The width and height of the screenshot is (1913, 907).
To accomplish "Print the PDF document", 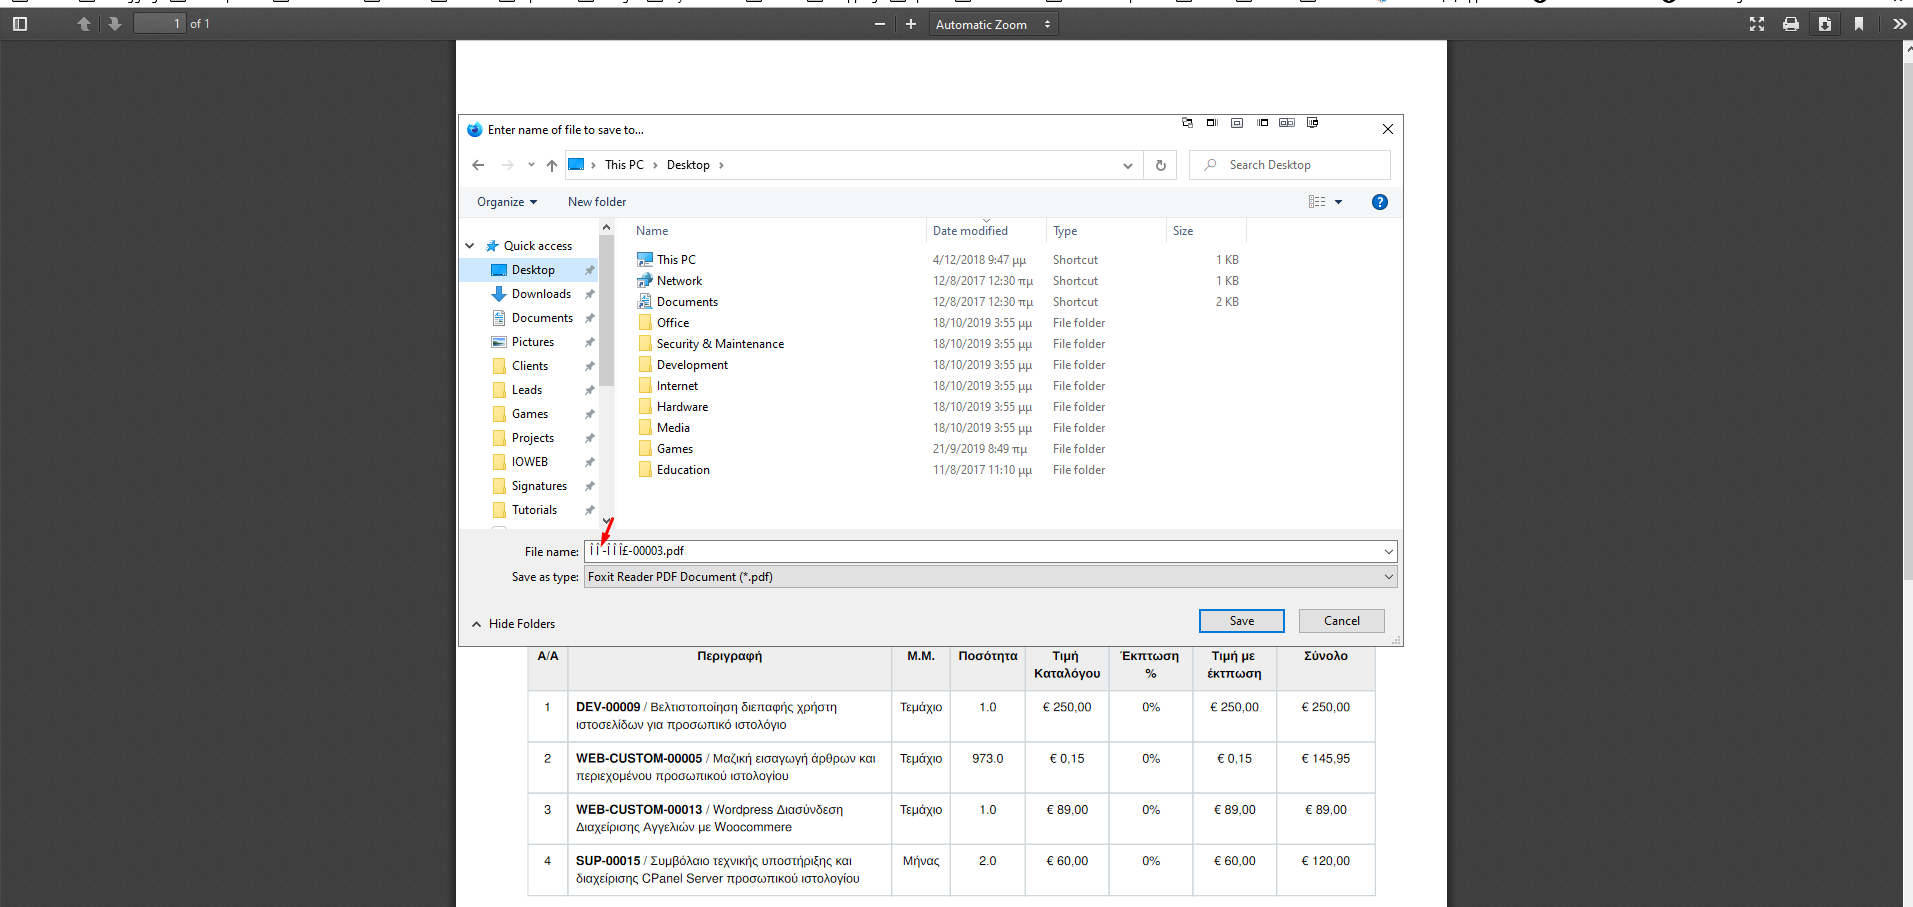I will click(x=1791, y=24).
